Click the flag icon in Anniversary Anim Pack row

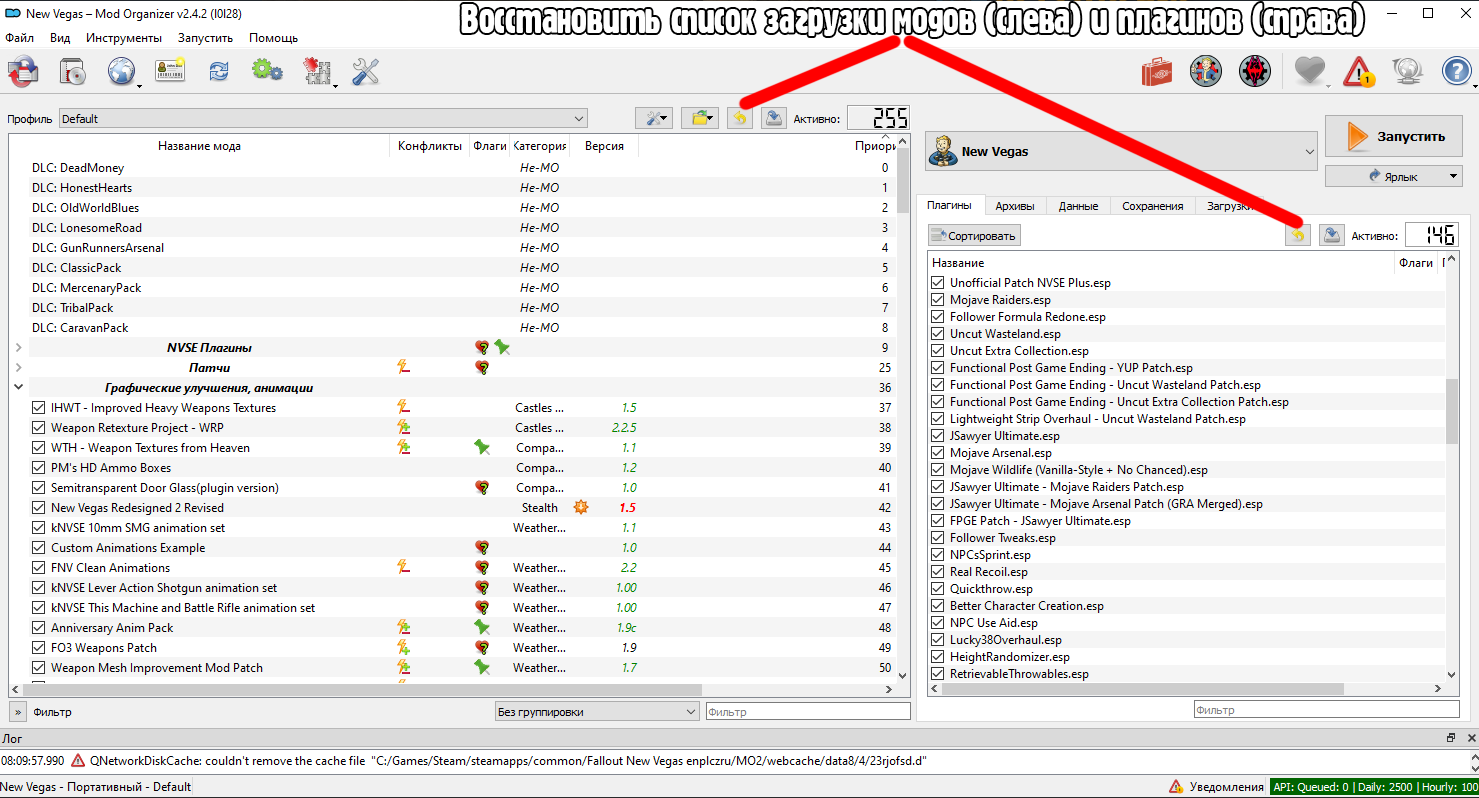(x=482, y=628)
